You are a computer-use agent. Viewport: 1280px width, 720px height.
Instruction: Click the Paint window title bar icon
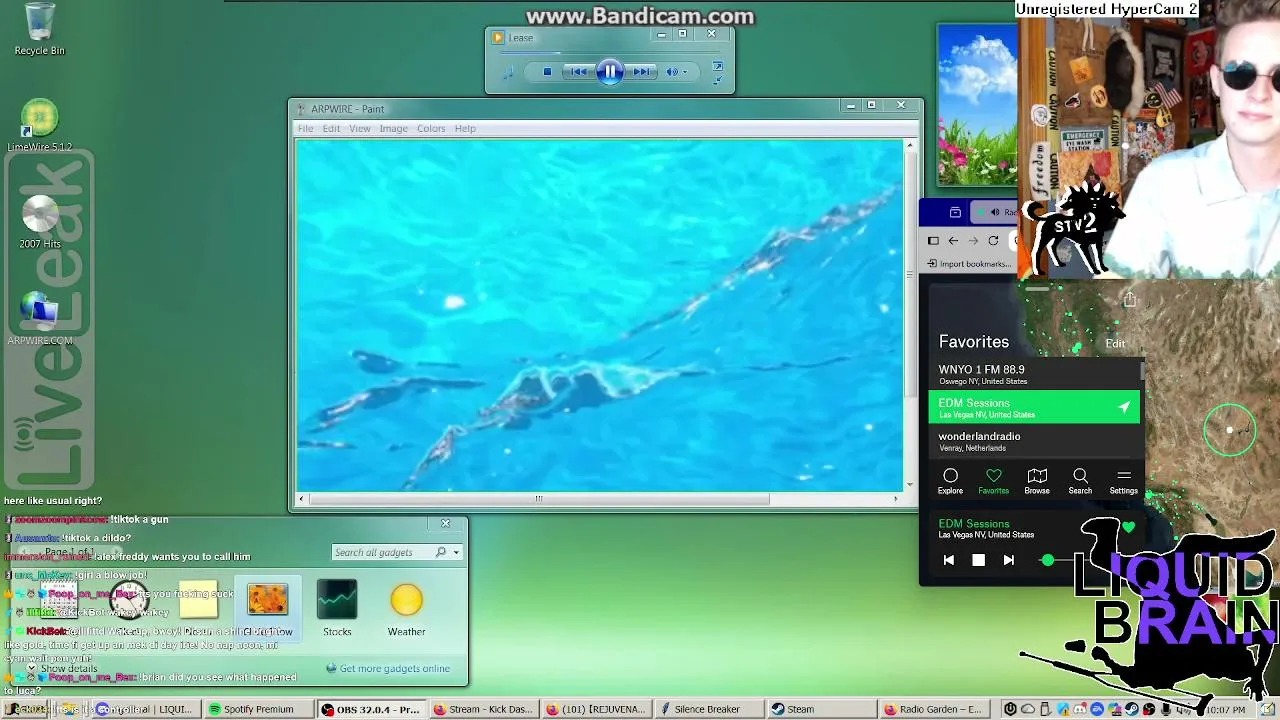pyautogui.click(x=301, y=109)
